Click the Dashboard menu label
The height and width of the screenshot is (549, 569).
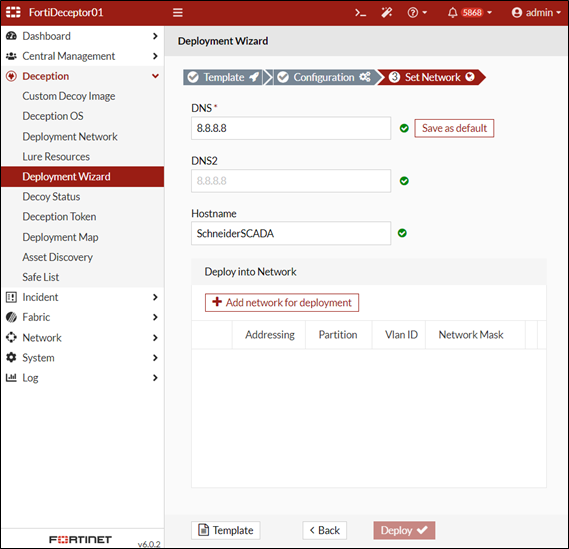click(x=46, y=36)
